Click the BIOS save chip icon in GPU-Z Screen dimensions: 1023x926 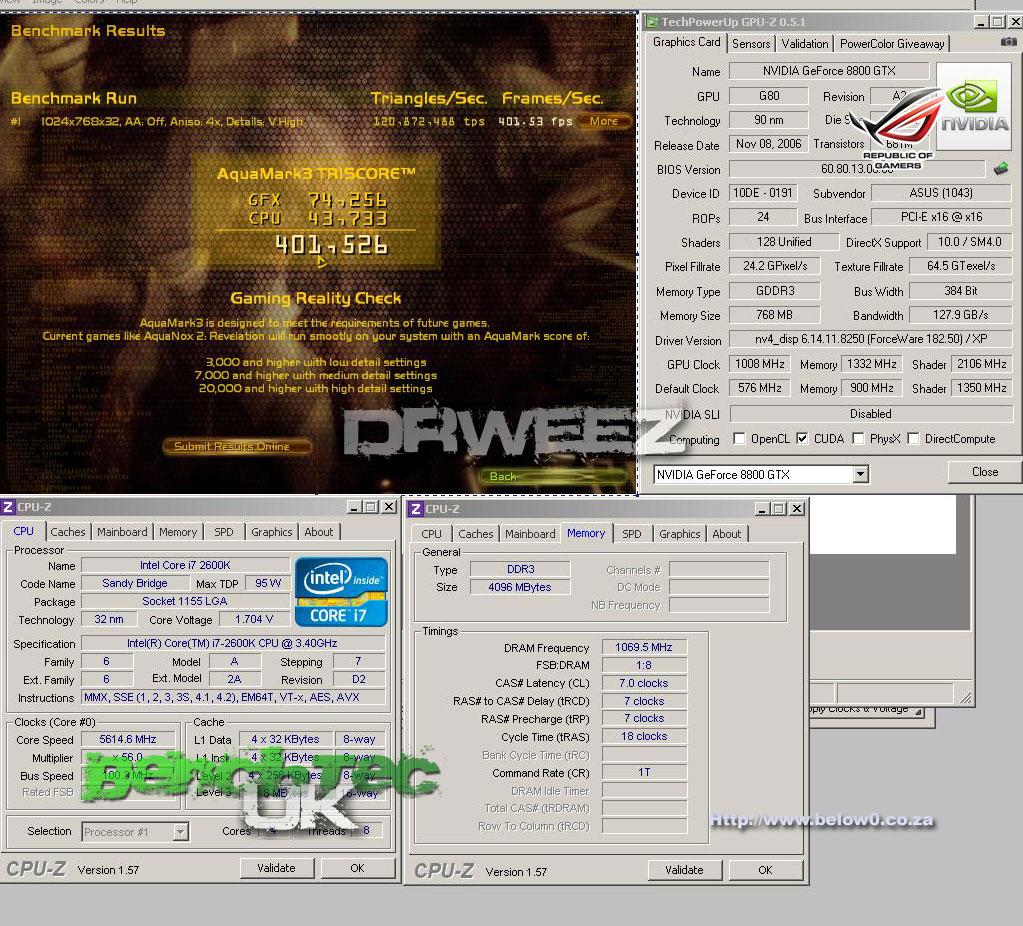1001,169
